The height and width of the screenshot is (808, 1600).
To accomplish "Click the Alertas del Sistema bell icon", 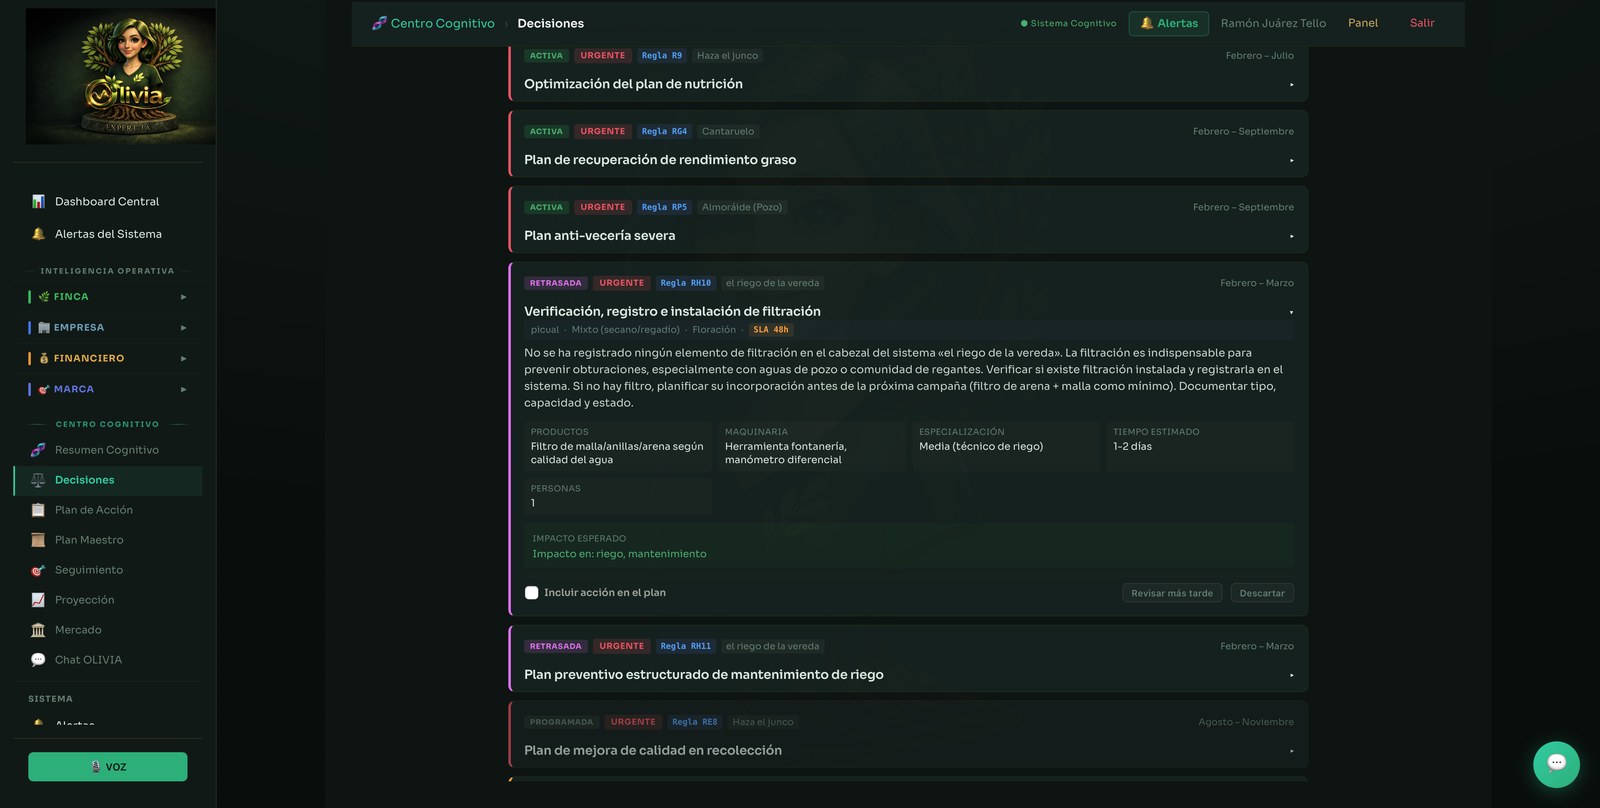I will (x=38, y=234).
